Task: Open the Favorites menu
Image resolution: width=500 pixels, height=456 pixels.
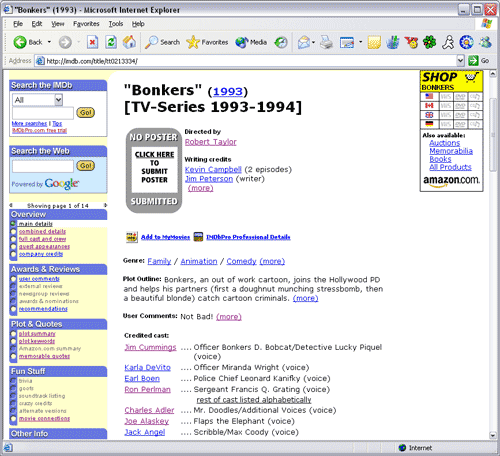Action: coord(86,24)
